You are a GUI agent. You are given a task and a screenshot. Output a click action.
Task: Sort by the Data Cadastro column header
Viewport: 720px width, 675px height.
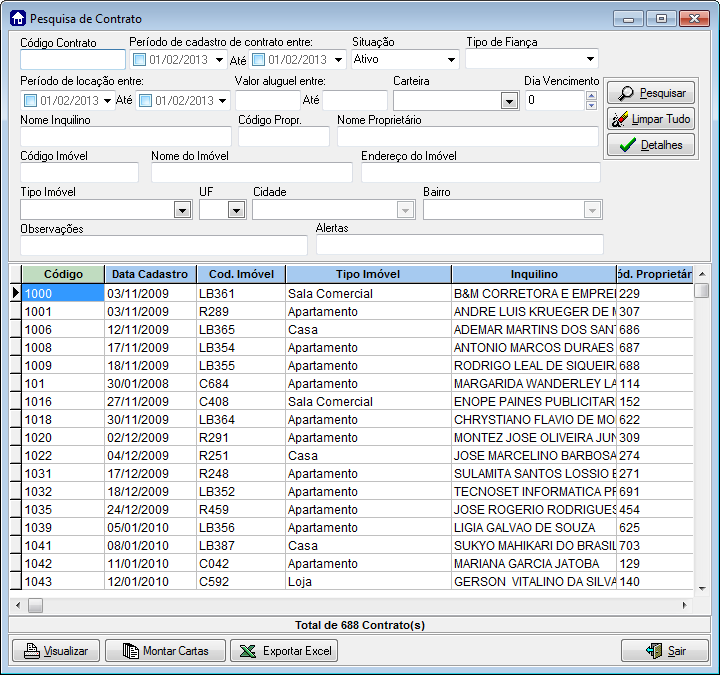pyautogui.click(x=150, y=274)
